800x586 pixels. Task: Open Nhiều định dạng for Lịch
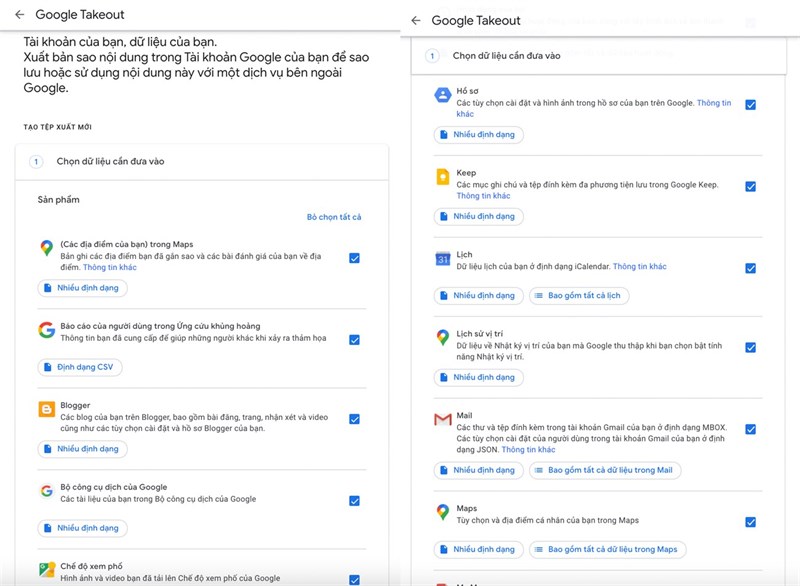[x=479, y=295]
